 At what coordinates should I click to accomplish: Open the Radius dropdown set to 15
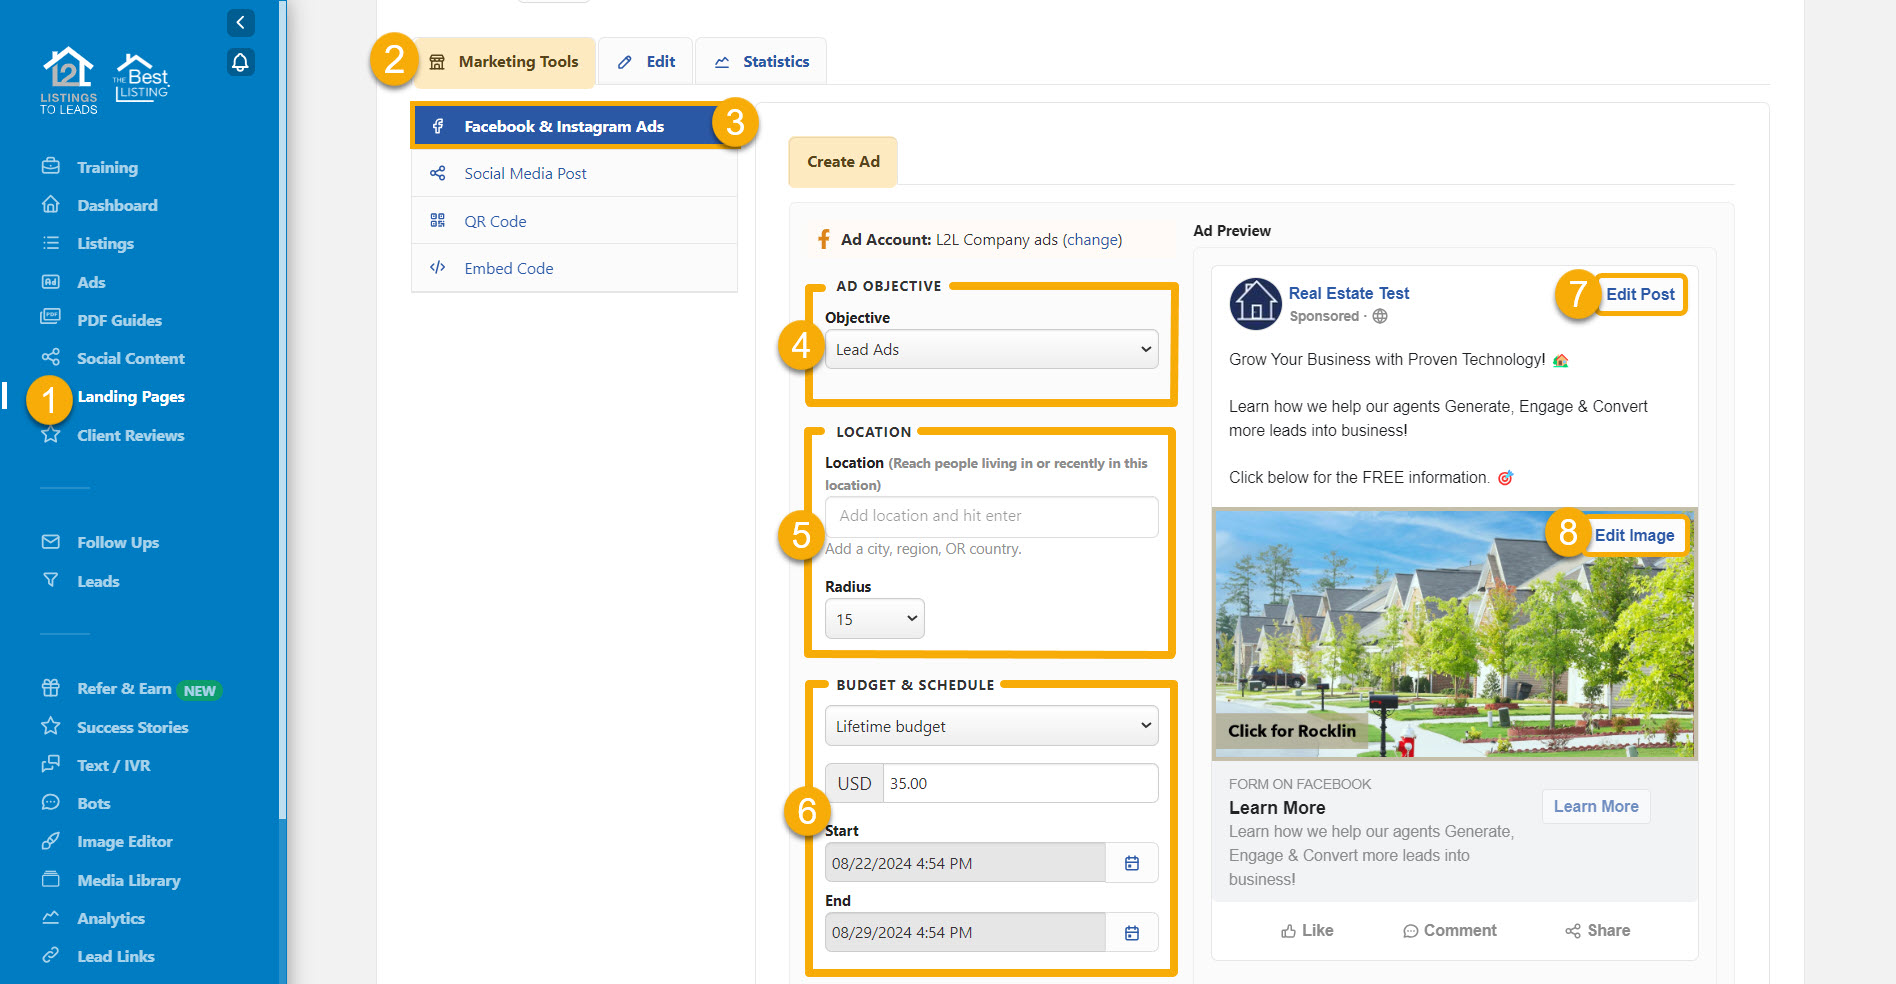[x=874, y=619]
